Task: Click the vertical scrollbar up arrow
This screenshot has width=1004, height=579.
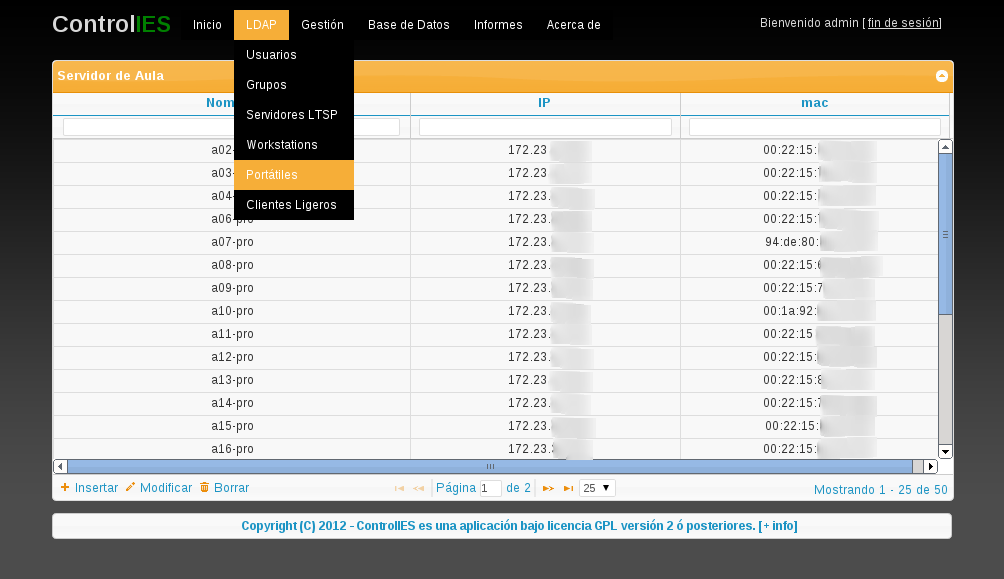Action: (945, 147)
